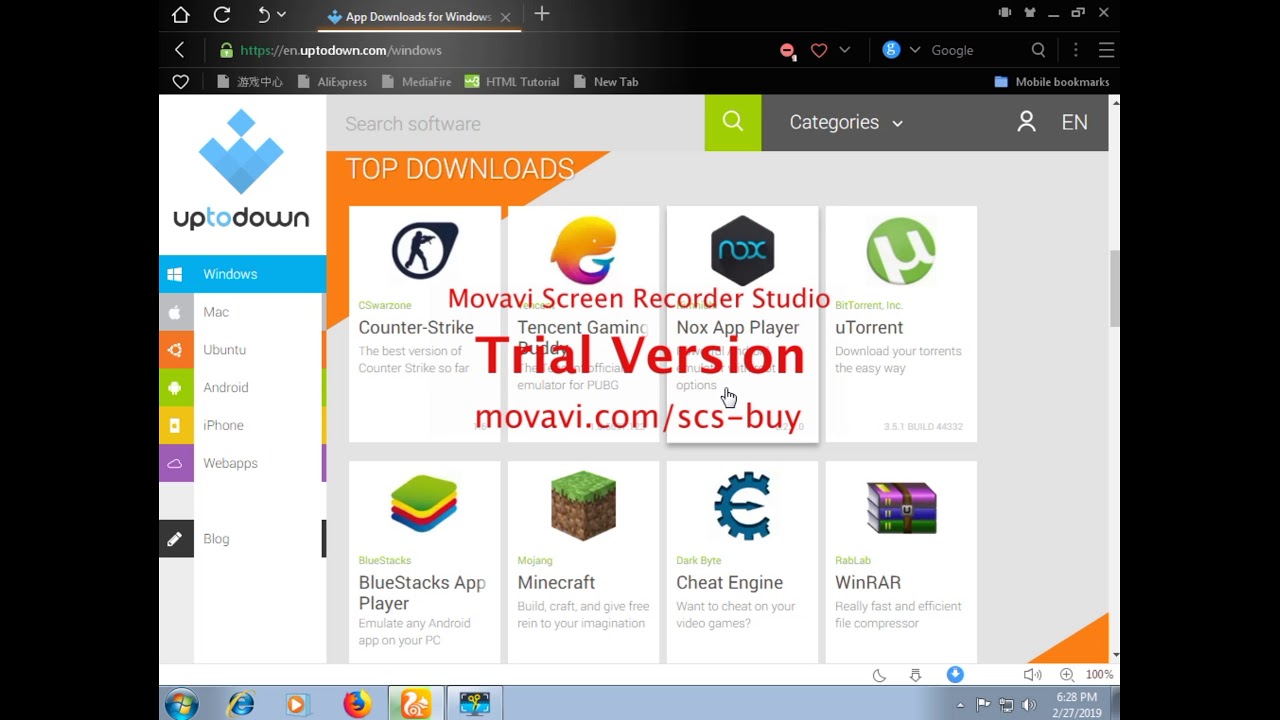Close the App Downloads for Windows tab
This screenshot has width=1280, height=720.
pyautogui.click(x=505, y=17)
